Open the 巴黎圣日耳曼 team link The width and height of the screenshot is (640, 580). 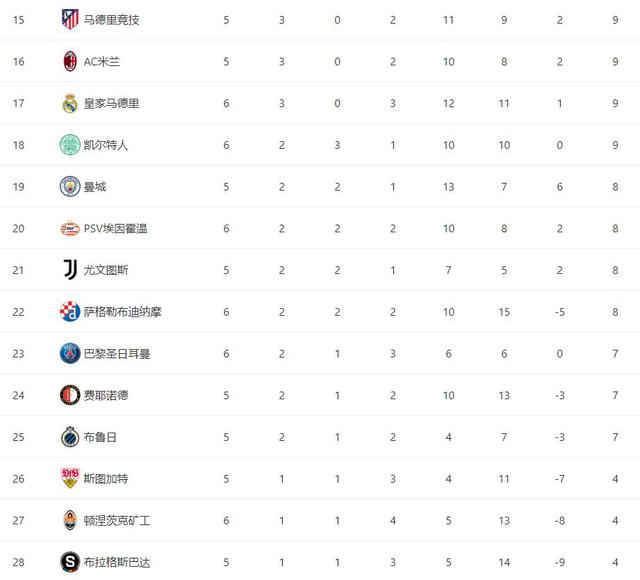click(117, 354)
